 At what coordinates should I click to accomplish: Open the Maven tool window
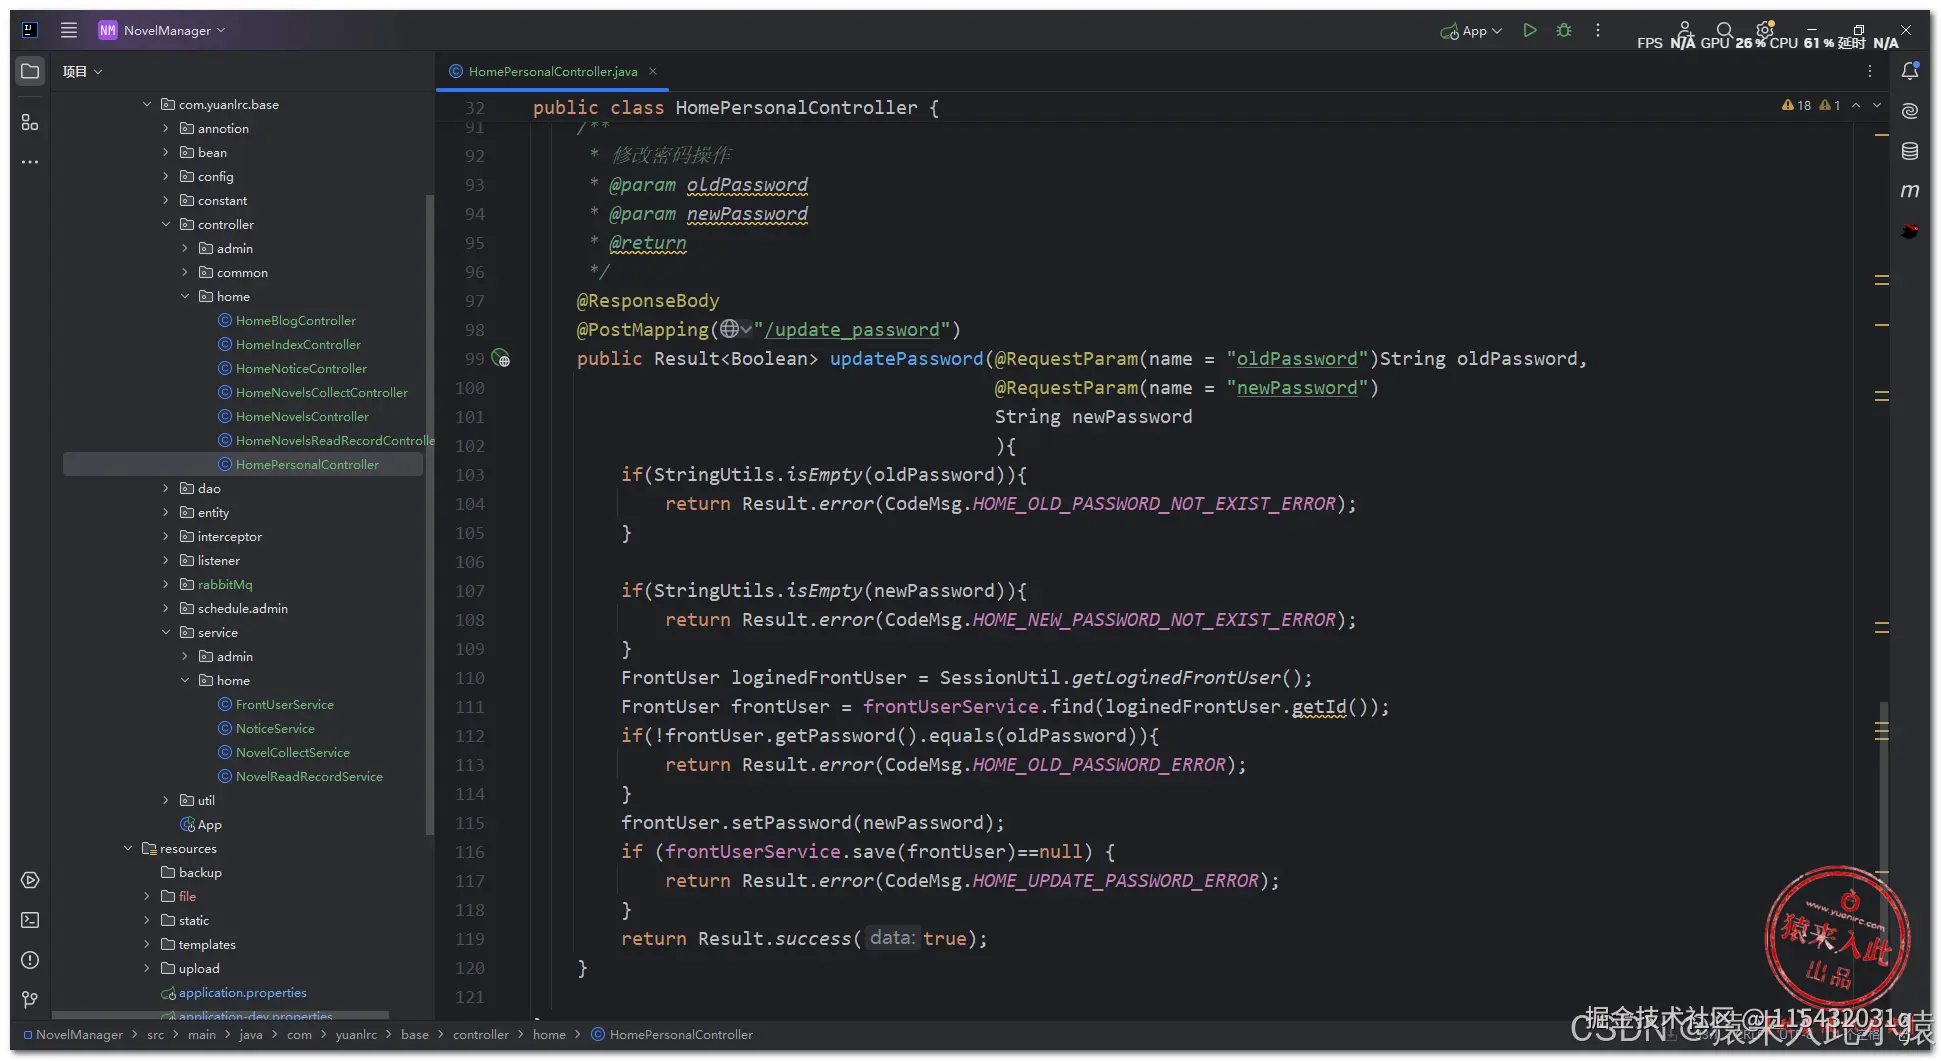[1910, 190]
